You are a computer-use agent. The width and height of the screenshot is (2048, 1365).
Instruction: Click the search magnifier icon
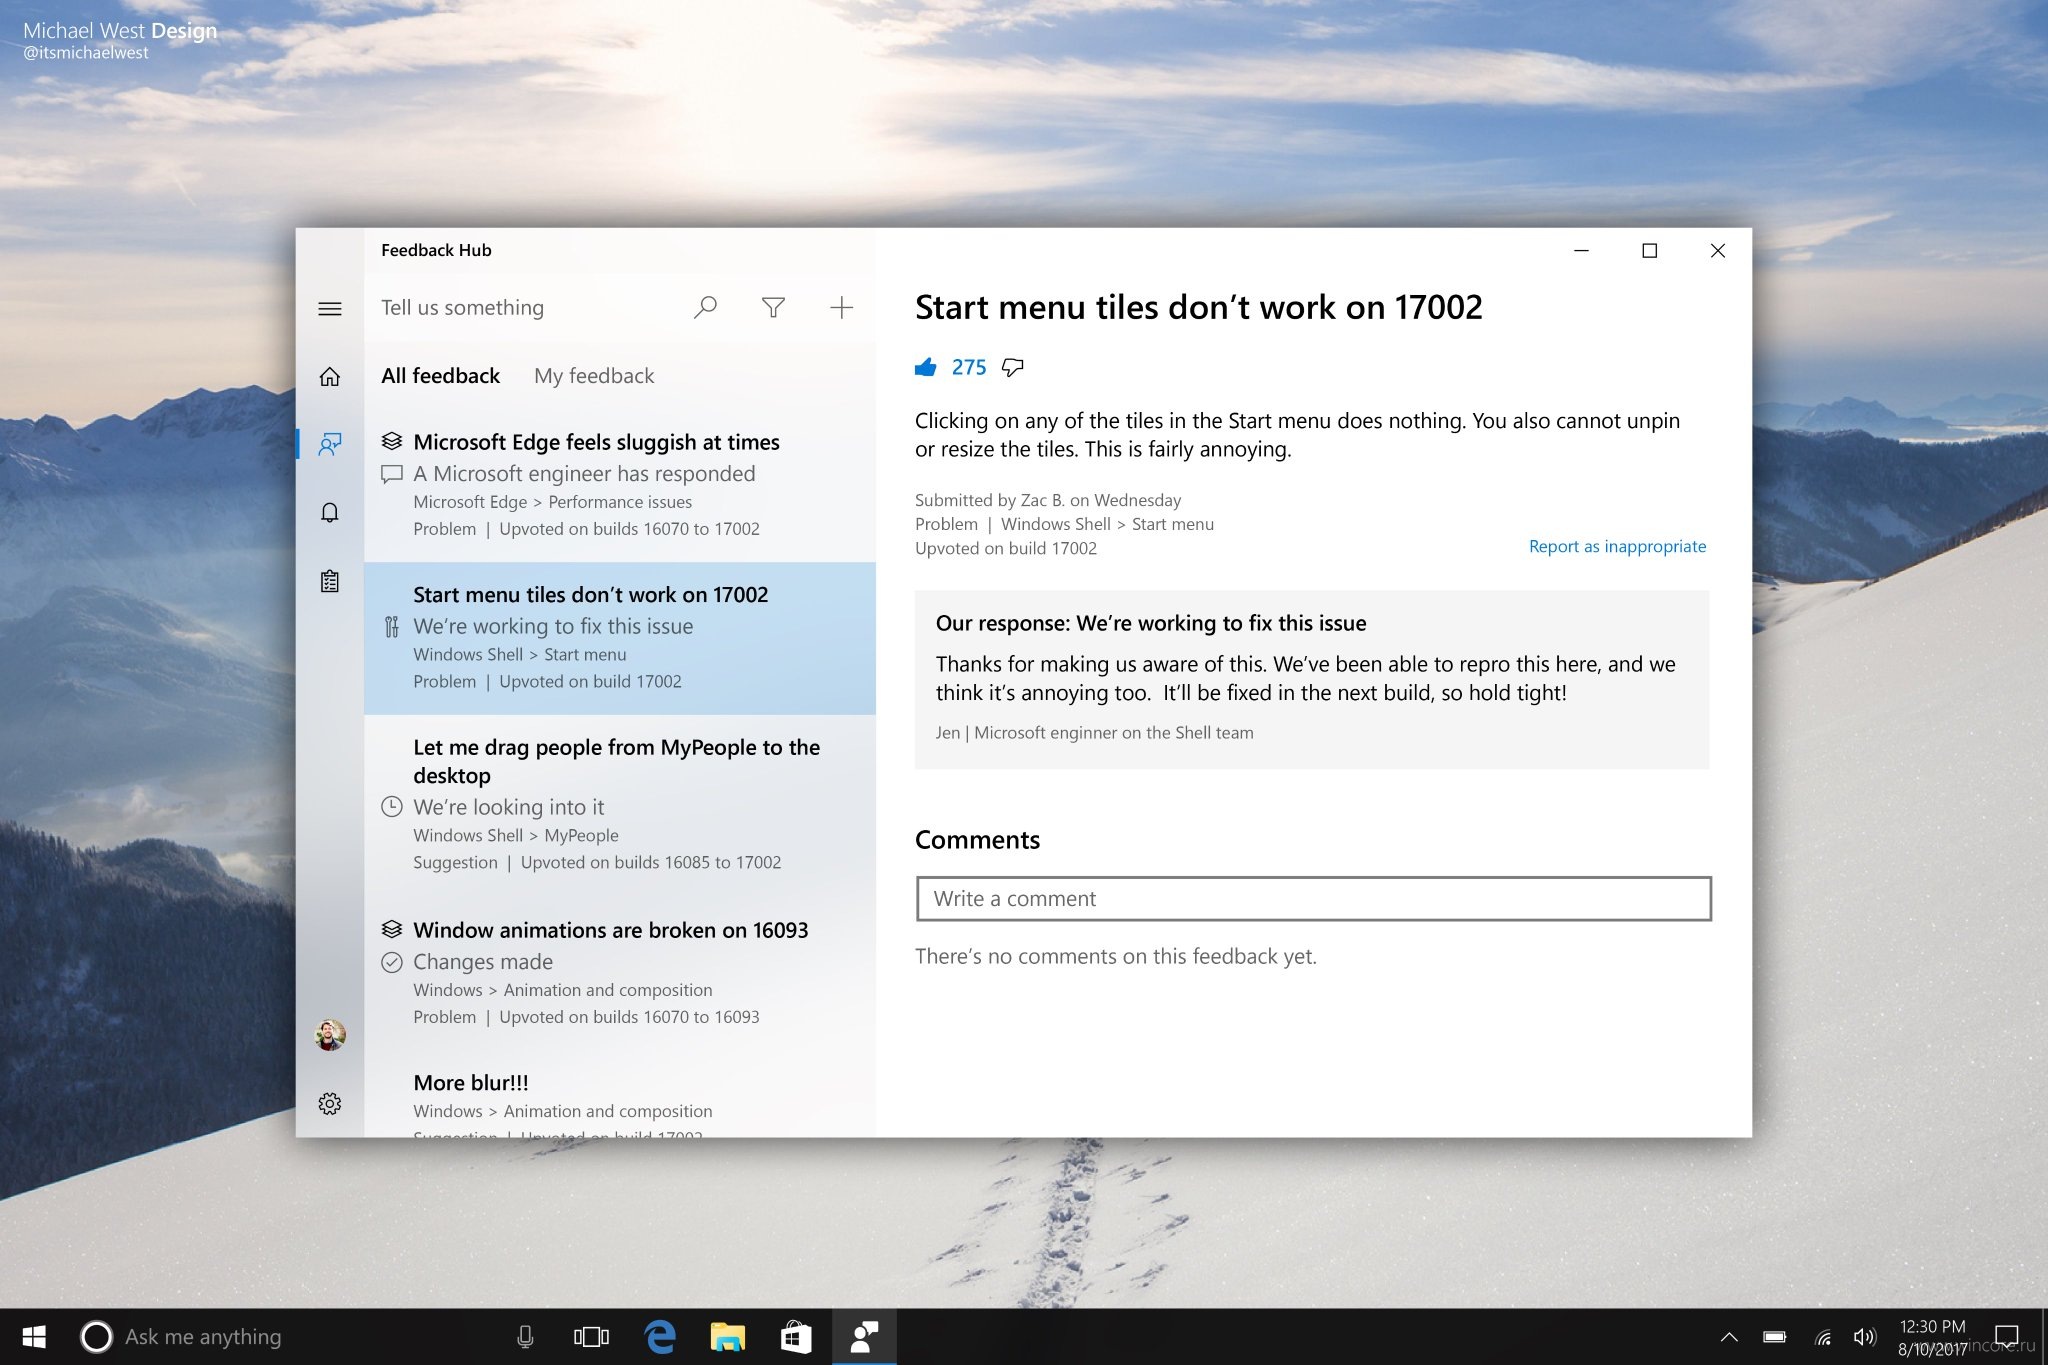coord(705,308)
